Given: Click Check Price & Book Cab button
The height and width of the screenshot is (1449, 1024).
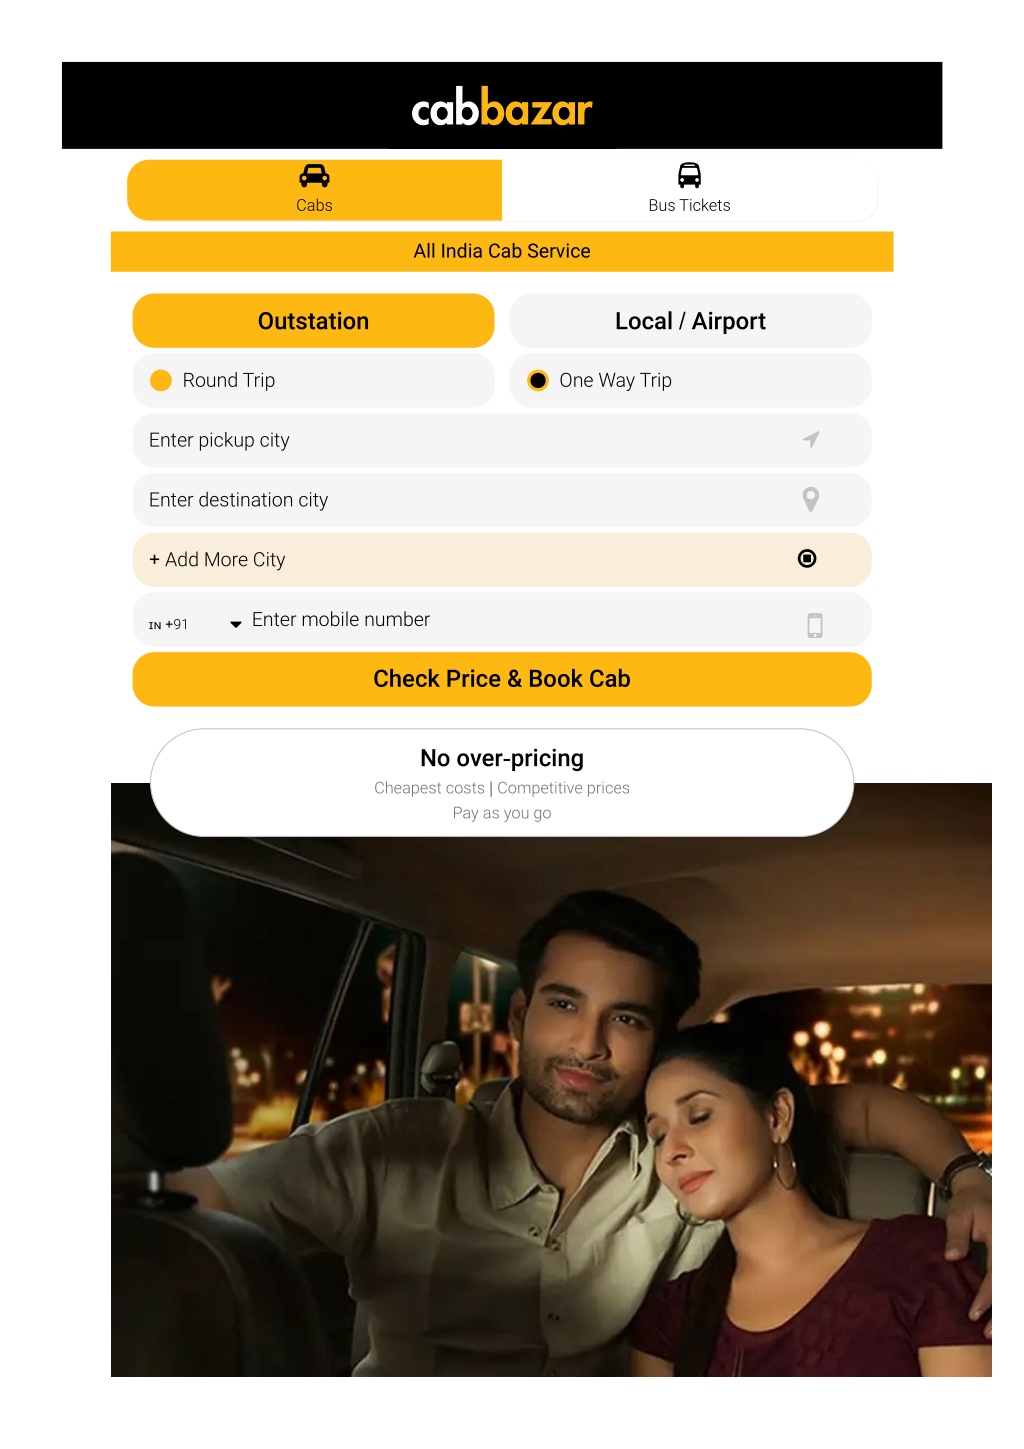Looking at the screenshot, I should coord(502,679).
